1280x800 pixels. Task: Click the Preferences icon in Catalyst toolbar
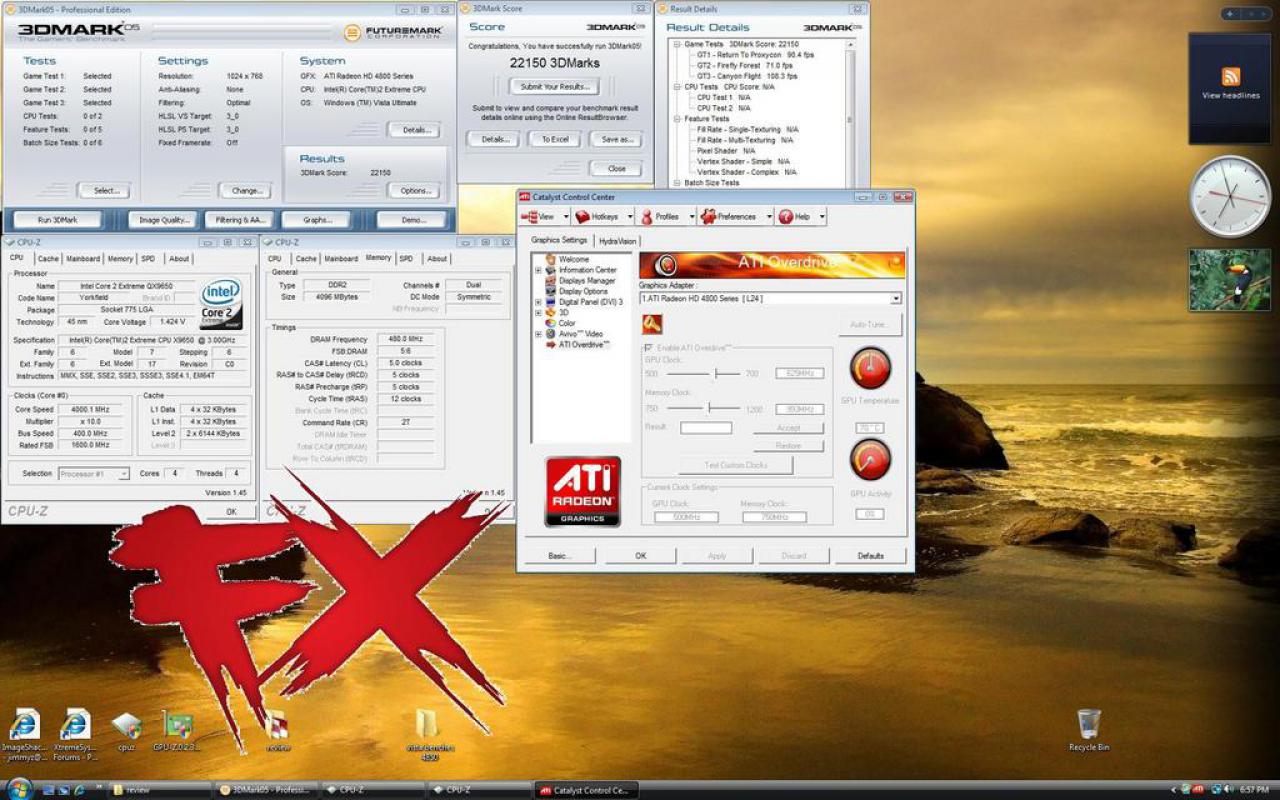[709, 217]
